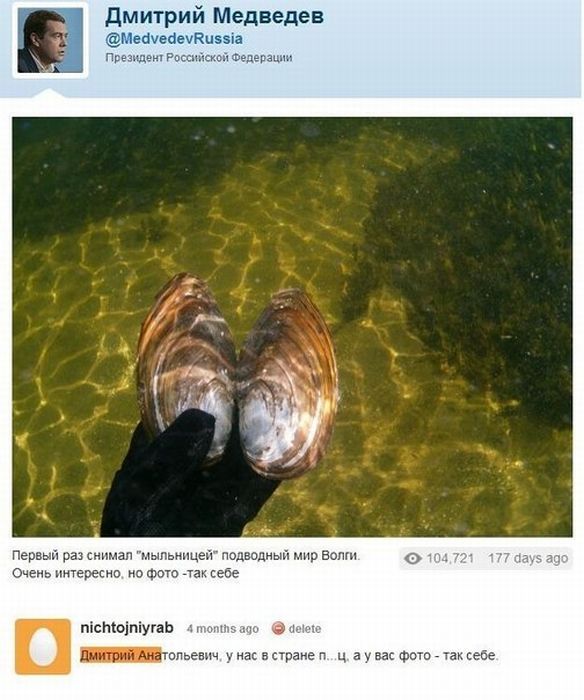Image resolution: width=584 pixels, height=700 pixels.
Task: Click the Дмитрий Медведев name heading
Action: click(x=214, y=17)
